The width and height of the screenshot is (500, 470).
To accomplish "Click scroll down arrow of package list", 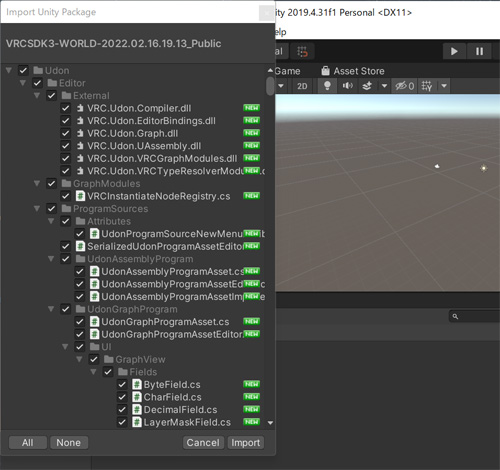I will point(270,423).
